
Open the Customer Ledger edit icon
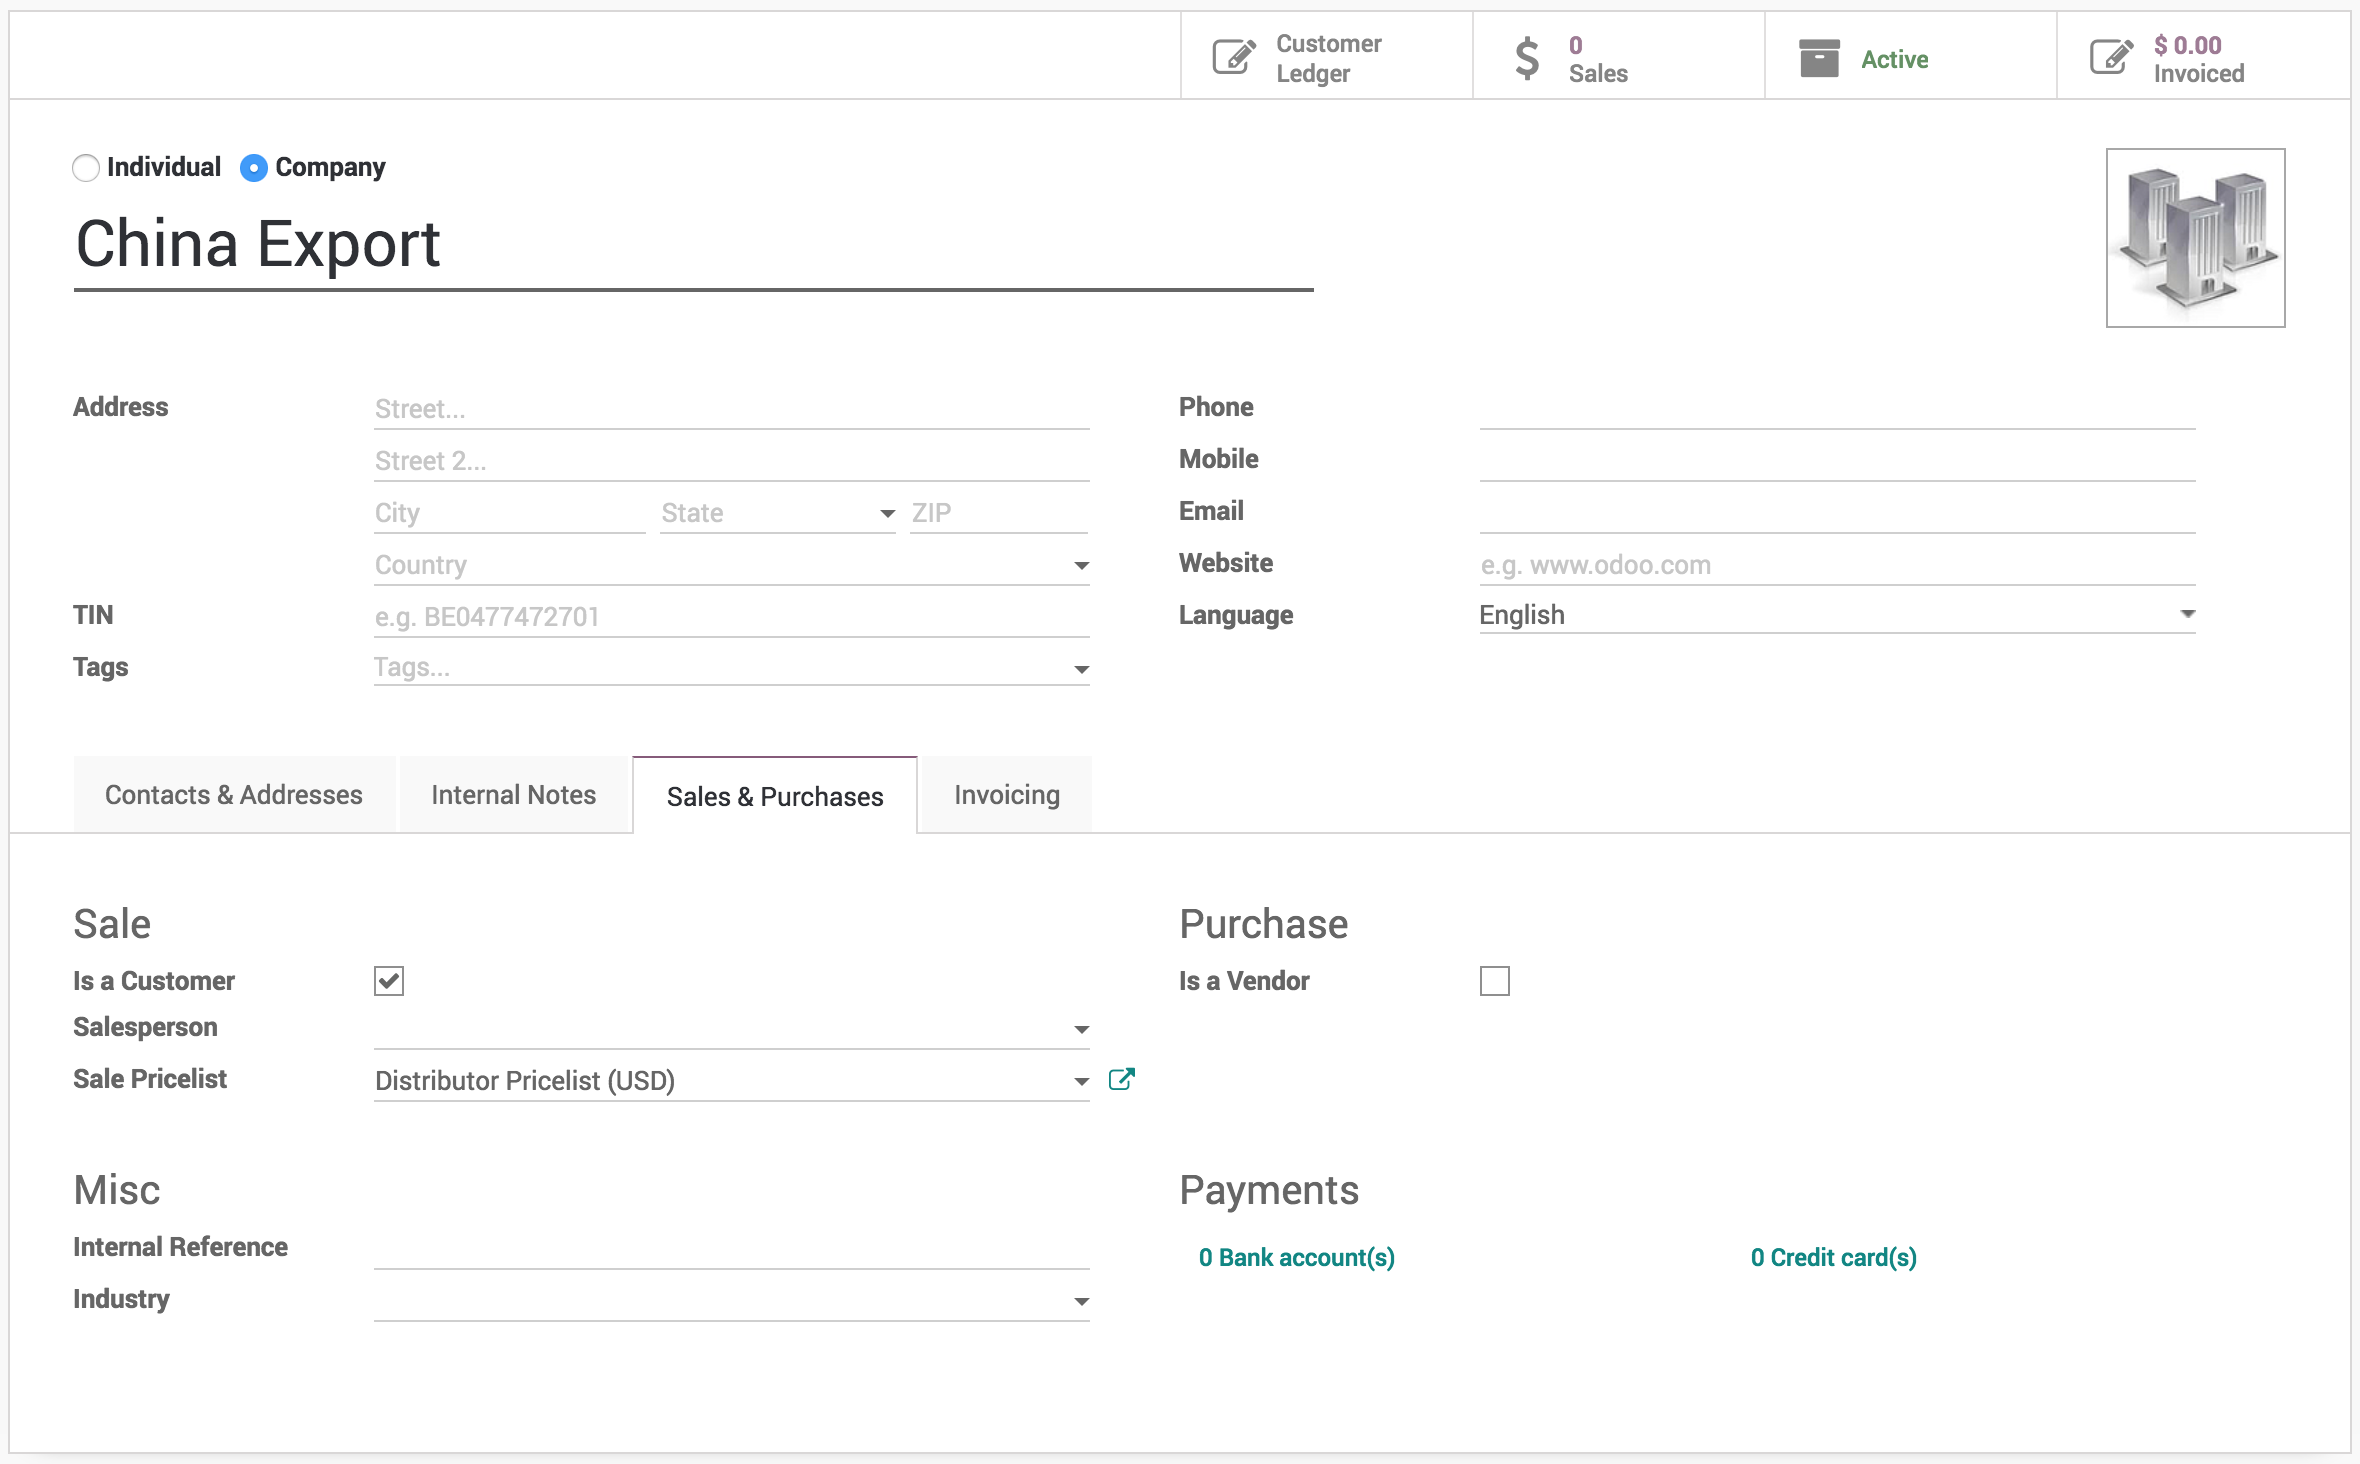click(x=1234, y=57)
